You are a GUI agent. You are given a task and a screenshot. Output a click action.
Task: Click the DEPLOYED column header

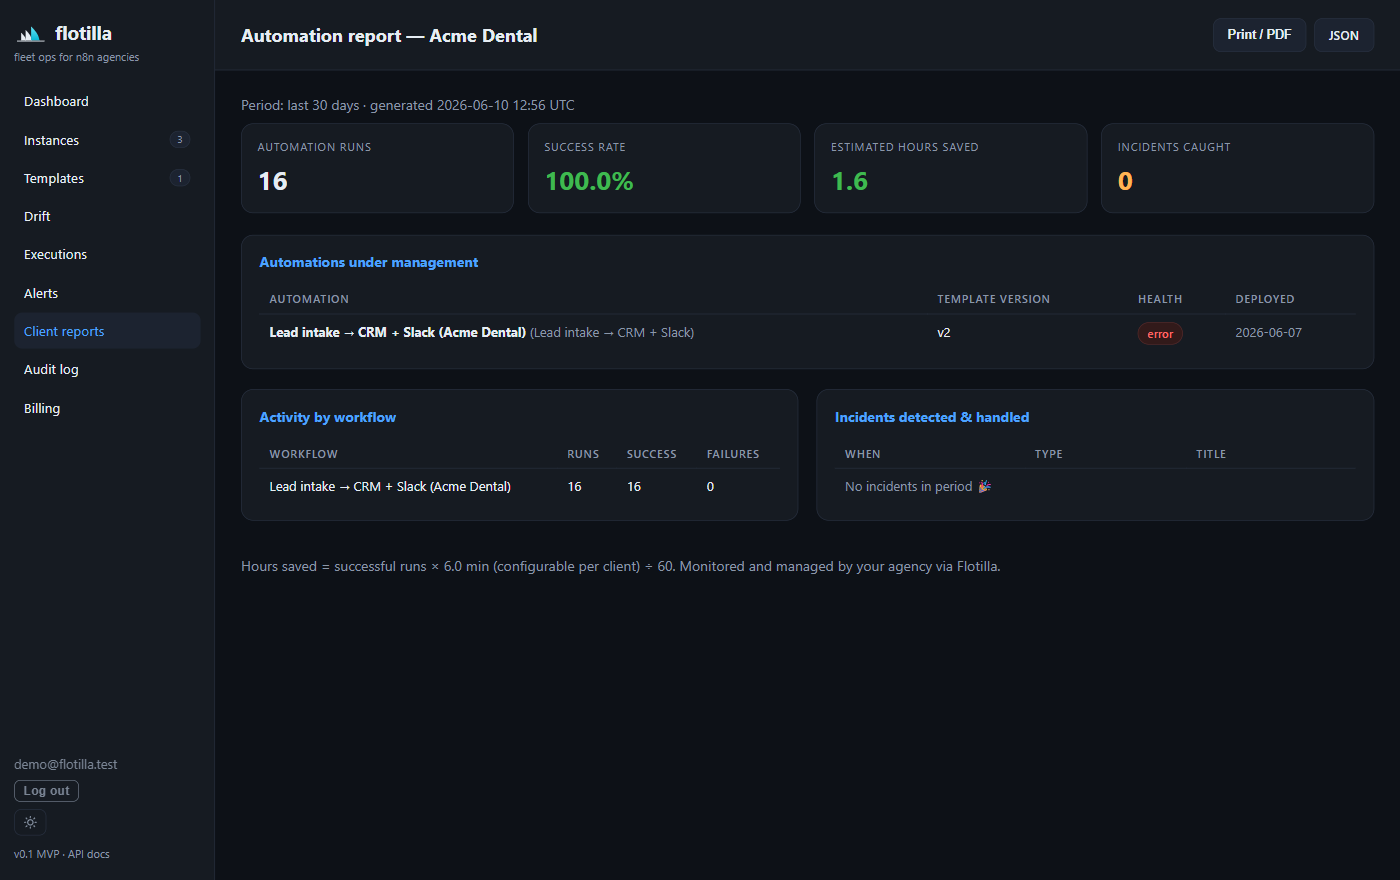pyautogui.click(x=1264, y=299)
